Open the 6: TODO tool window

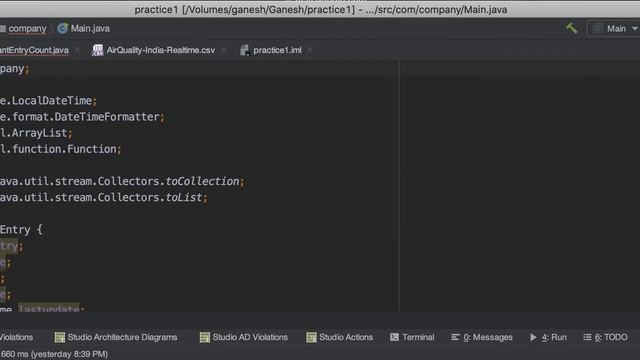tap(605, 337)
